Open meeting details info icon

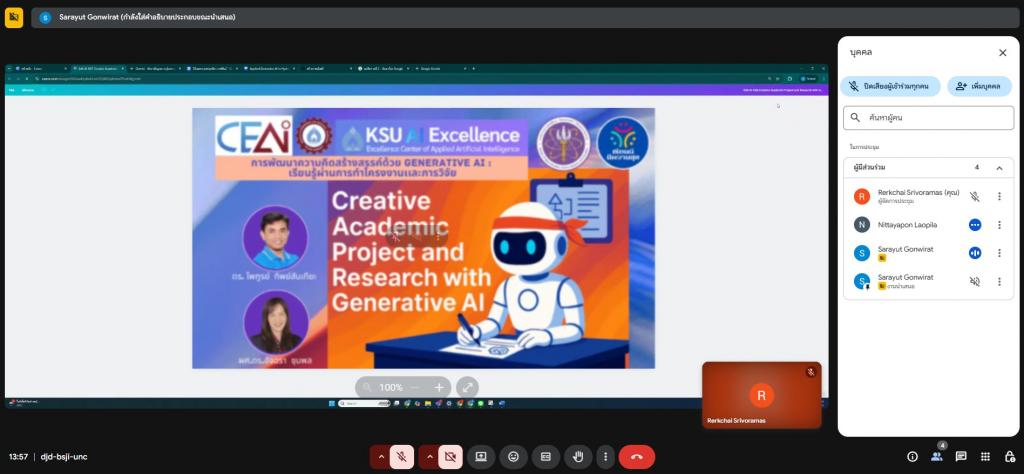pyautogui.click(x=912, y=457)
